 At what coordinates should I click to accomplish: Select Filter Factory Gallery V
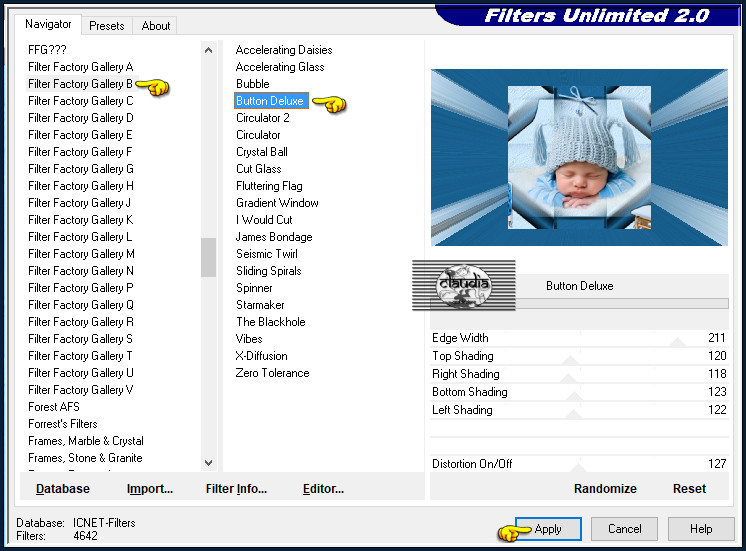[80, 390]
